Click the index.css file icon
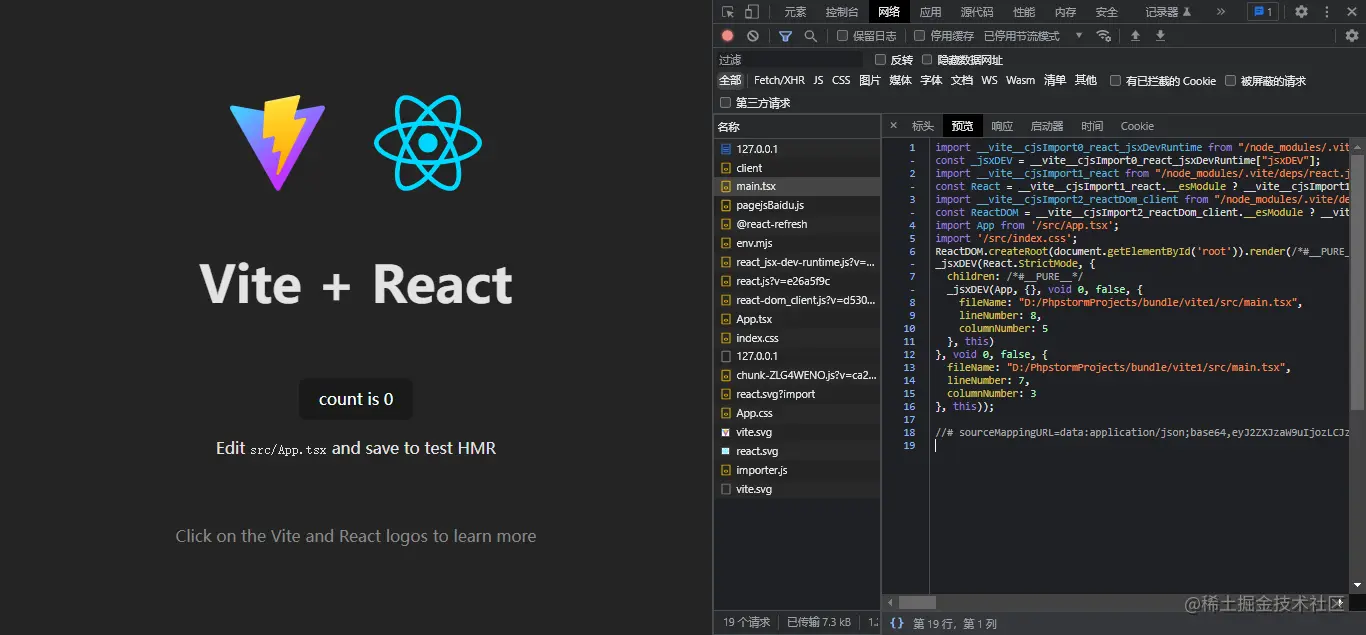 (726, 338)
